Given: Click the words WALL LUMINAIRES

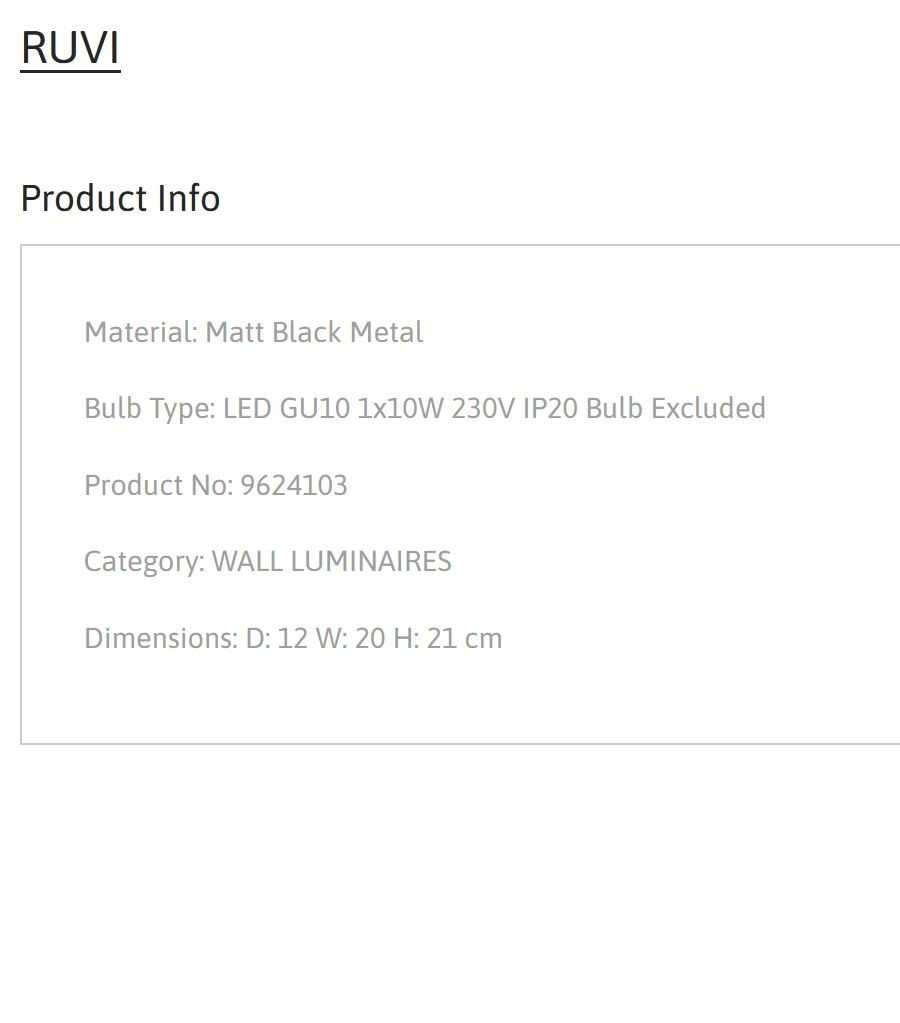Looking at the screenshot, I should pos(332,561).
